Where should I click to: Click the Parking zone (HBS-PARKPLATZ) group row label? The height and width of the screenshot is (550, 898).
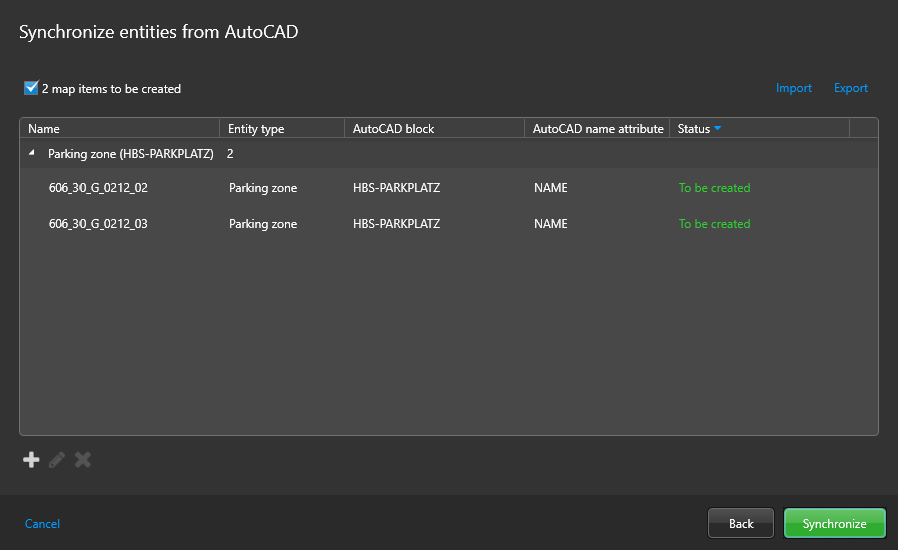[x=130, y=154]
